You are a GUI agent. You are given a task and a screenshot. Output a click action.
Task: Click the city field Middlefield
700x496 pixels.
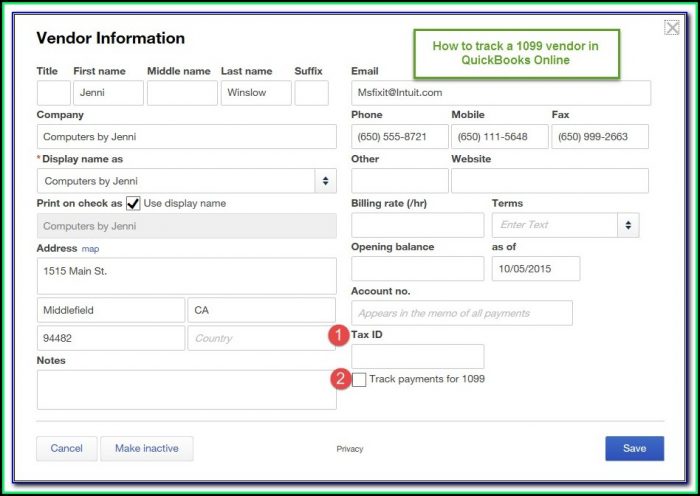click(111, 310)
